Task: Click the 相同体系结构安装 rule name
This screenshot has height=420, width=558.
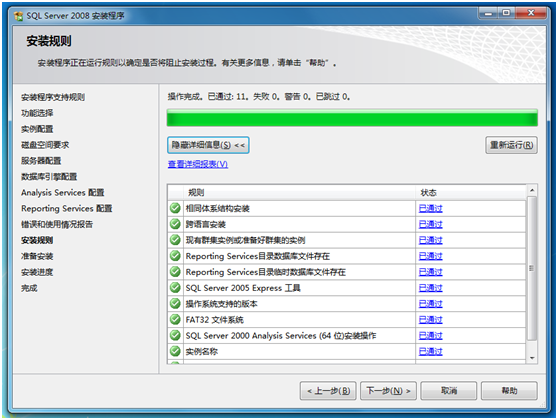Action: pyautogui.click(x=217, y=209)
